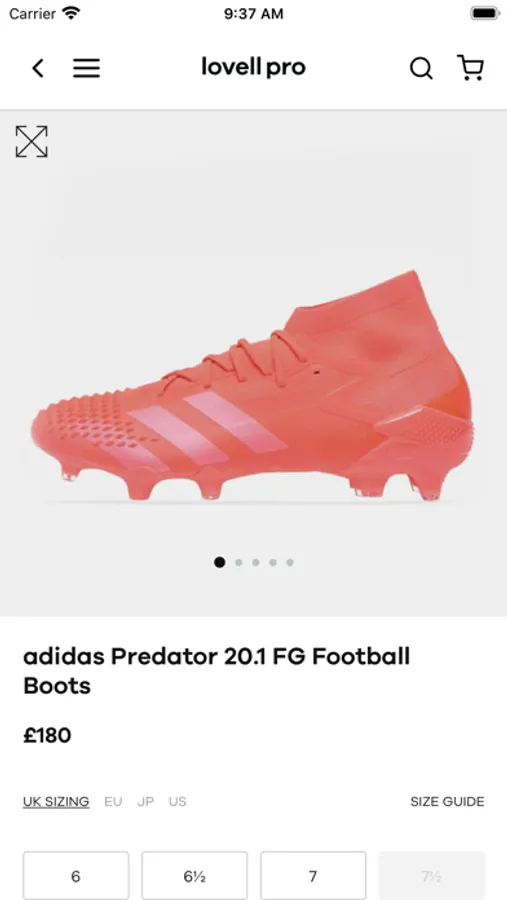Viewport: 507px width, 900px height.
Task: Select size 6
Action: (x=76, y=876)
